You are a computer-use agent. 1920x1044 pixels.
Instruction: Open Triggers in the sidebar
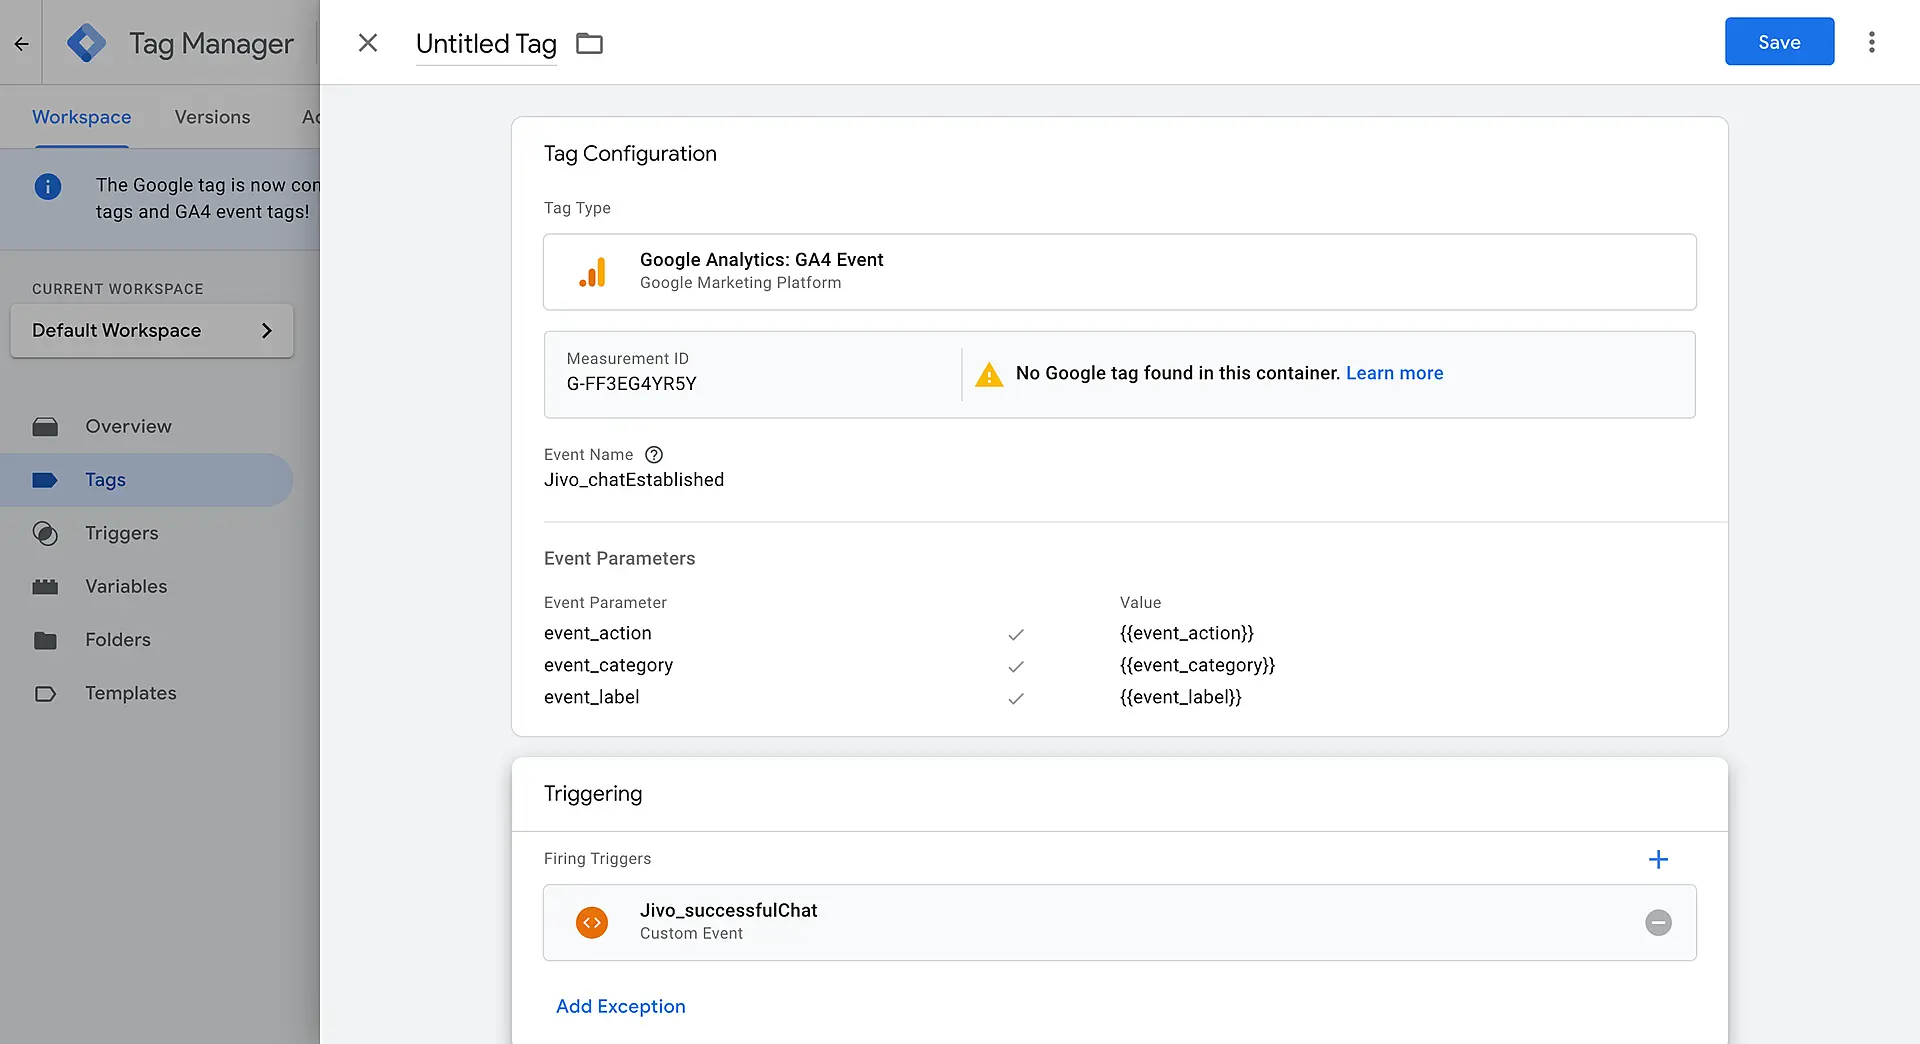pyautogui.click(x=121, y=533)
